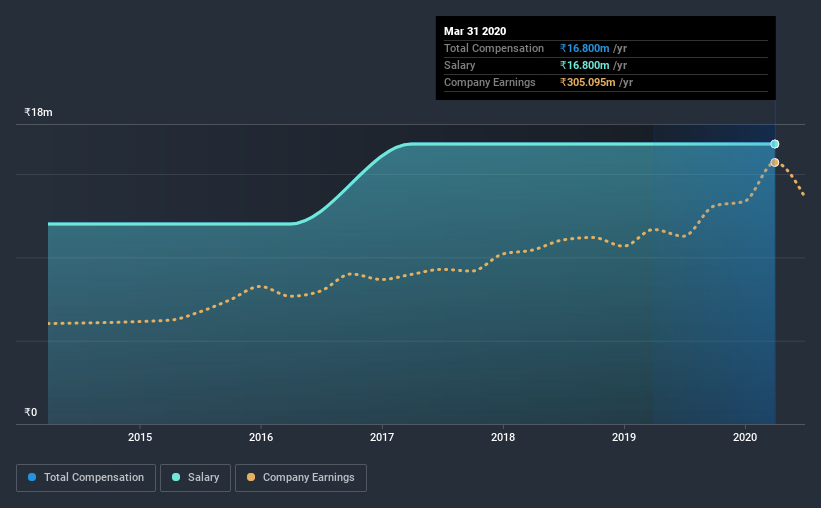Click the Mar 31 2020 tooltip date
The image size is (821, 508).
[x=475, y=31]
